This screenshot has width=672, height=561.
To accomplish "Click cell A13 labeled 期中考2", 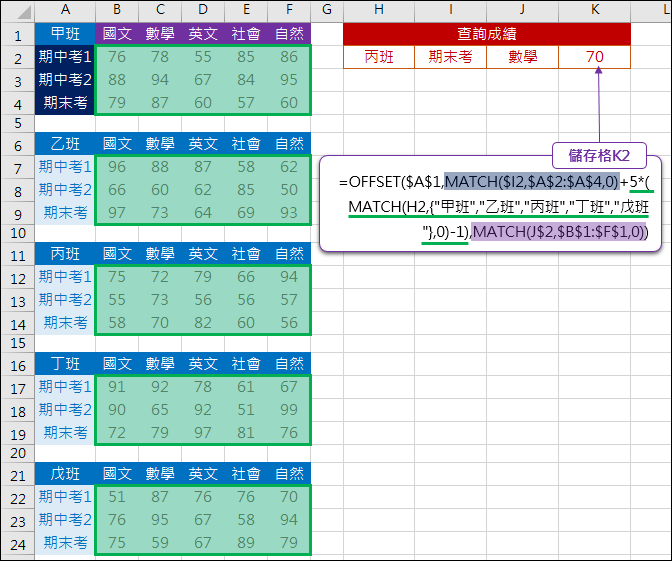I will pos(65,300).
